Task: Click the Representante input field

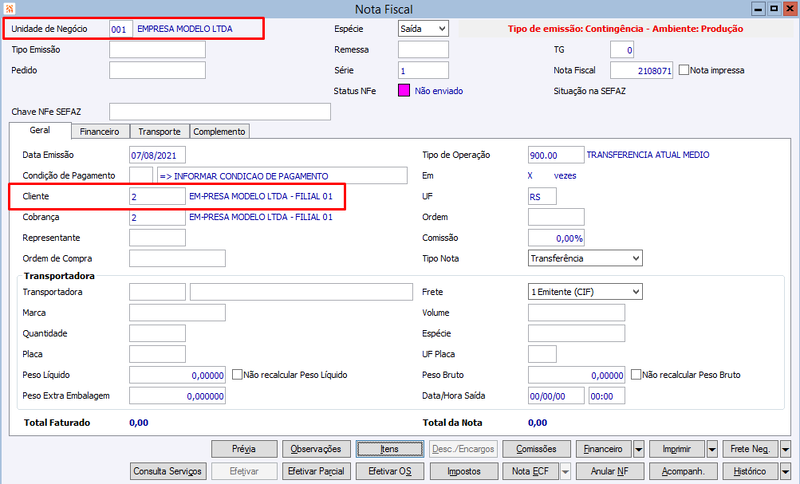Action: 157,238
